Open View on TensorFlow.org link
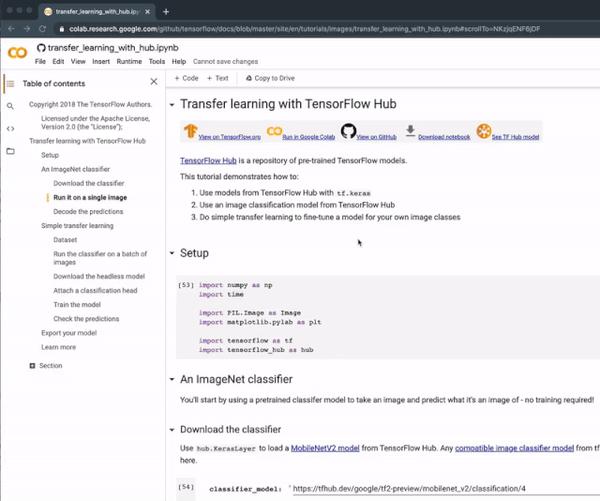The image size is (600, 501). coord(230,137)
